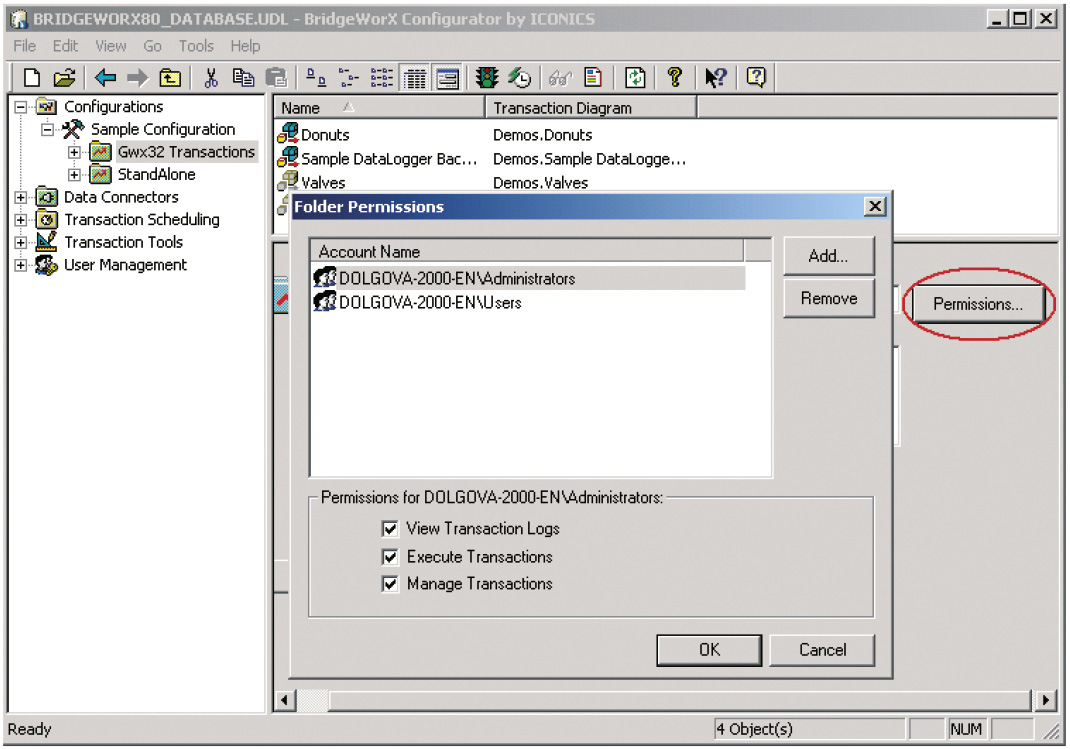This screenshot has height=749, width=1070.
Task: Sort by Name column header
Action: point(379,108)
